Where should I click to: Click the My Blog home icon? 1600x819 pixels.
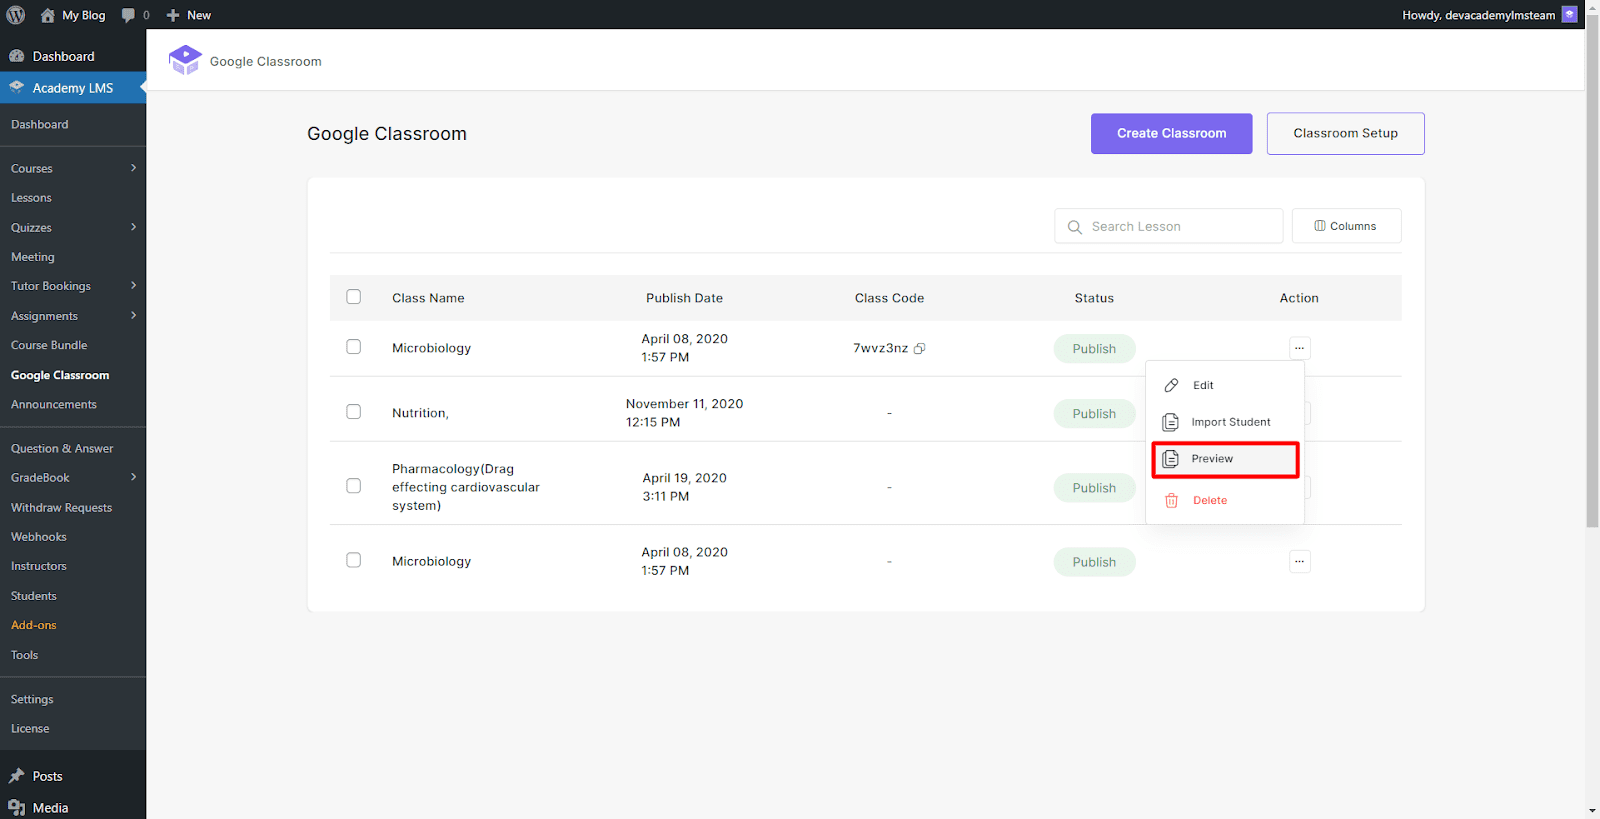[48, 15]
